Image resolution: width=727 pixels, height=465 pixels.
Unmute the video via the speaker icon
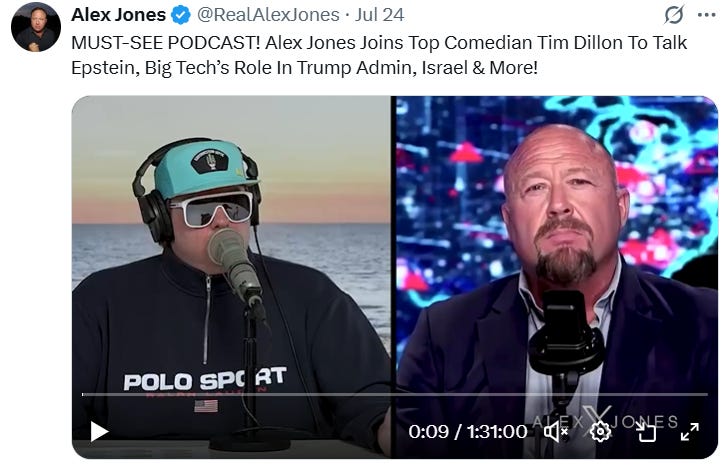tap(555, 432)
